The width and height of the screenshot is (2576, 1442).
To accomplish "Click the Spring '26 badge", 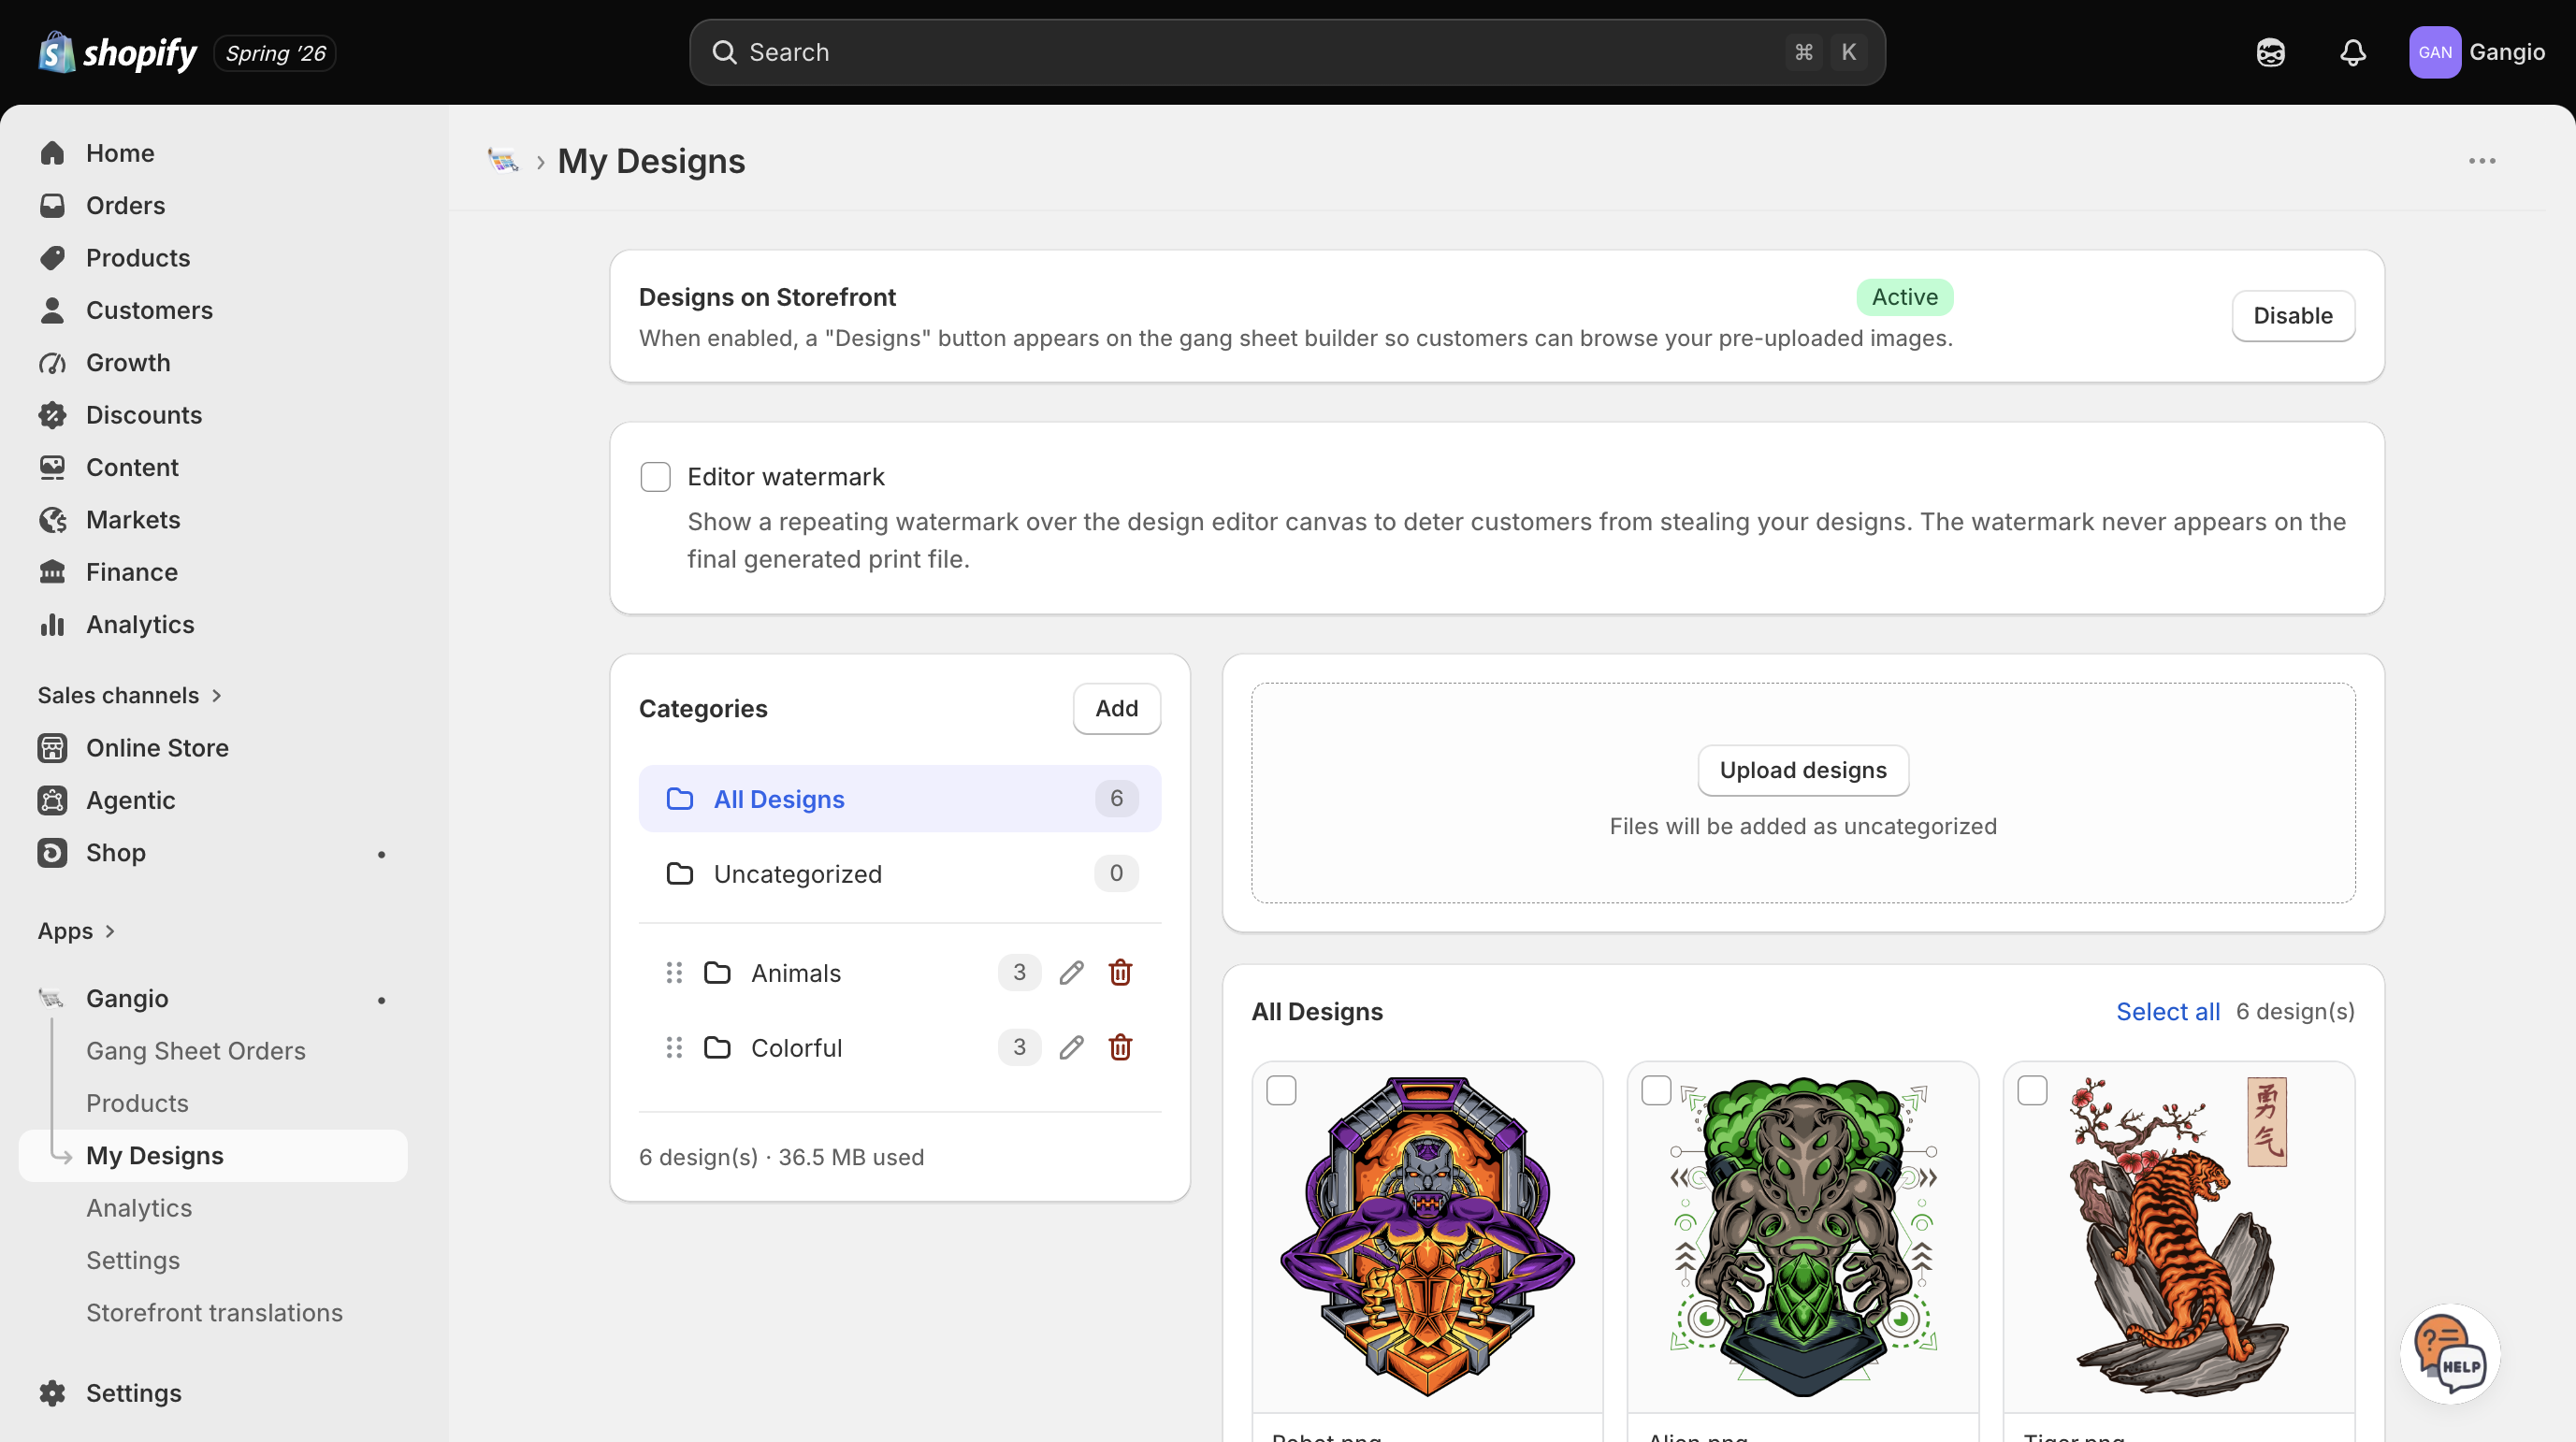I will click(x=275, y=53).
